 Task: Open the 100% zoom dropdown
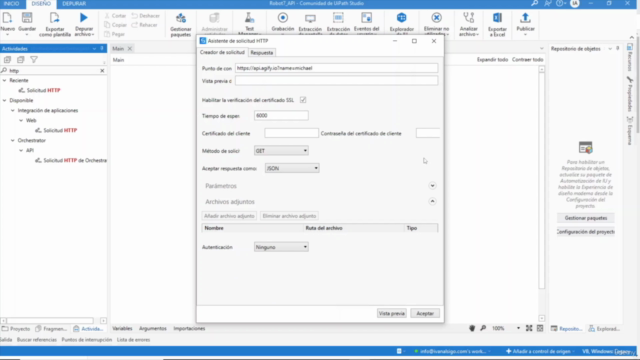coord(518,328)
